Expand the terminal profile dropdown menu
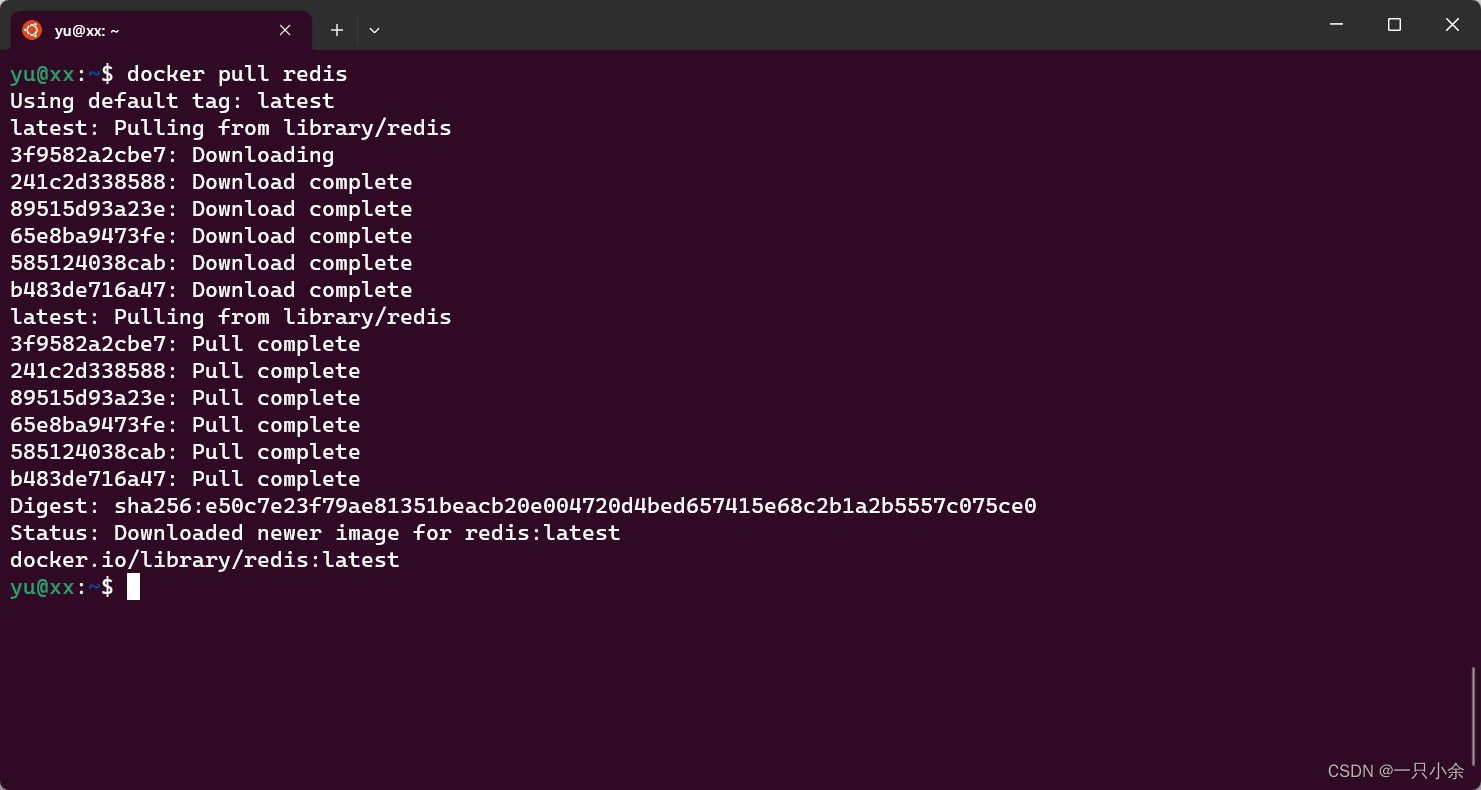Image resolution: width=1481 pixels, height=790 pixels. pos(374,30)
